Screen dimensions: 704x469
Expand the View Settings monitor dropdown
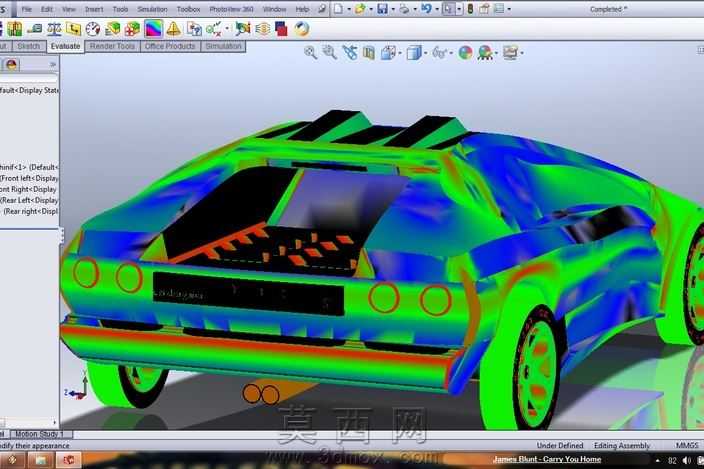[x=523, y=53]
